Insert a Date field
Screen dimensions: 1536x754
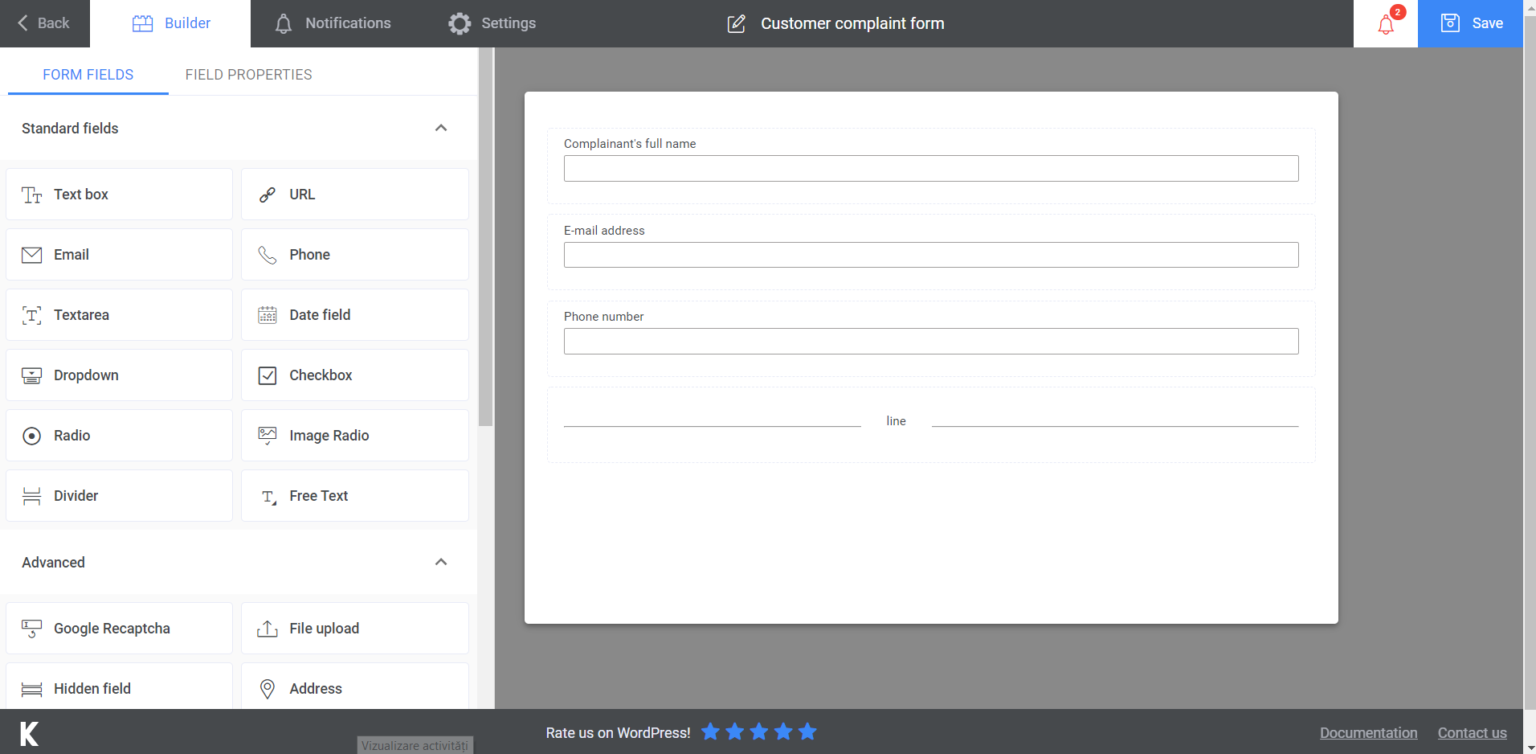click(354, 314)
